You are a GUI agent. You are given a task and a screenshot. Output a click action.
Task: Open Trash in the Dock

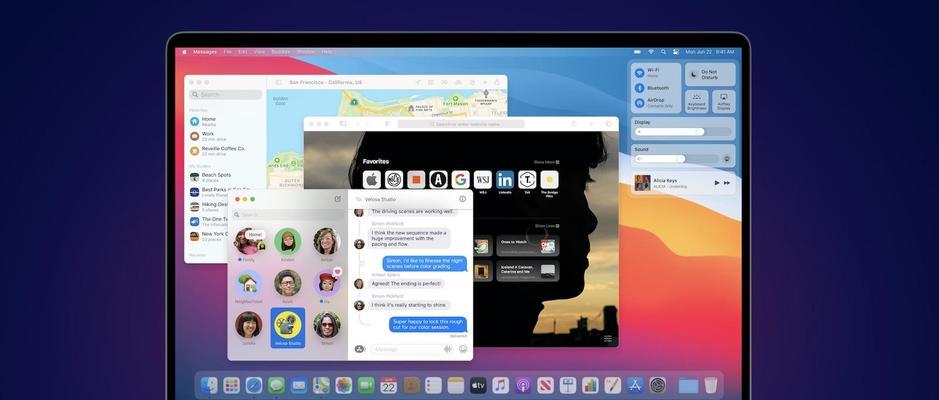point(711,385)
